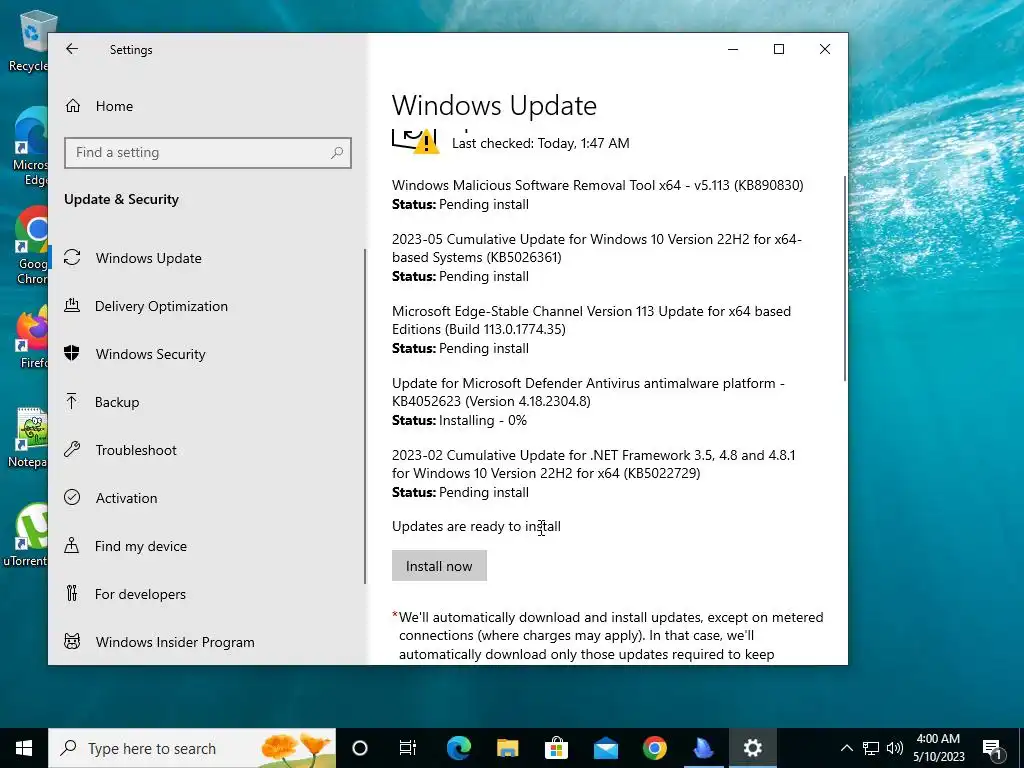
Task: Select the uTorrent desktop shortcut
Action: point(26,534)
